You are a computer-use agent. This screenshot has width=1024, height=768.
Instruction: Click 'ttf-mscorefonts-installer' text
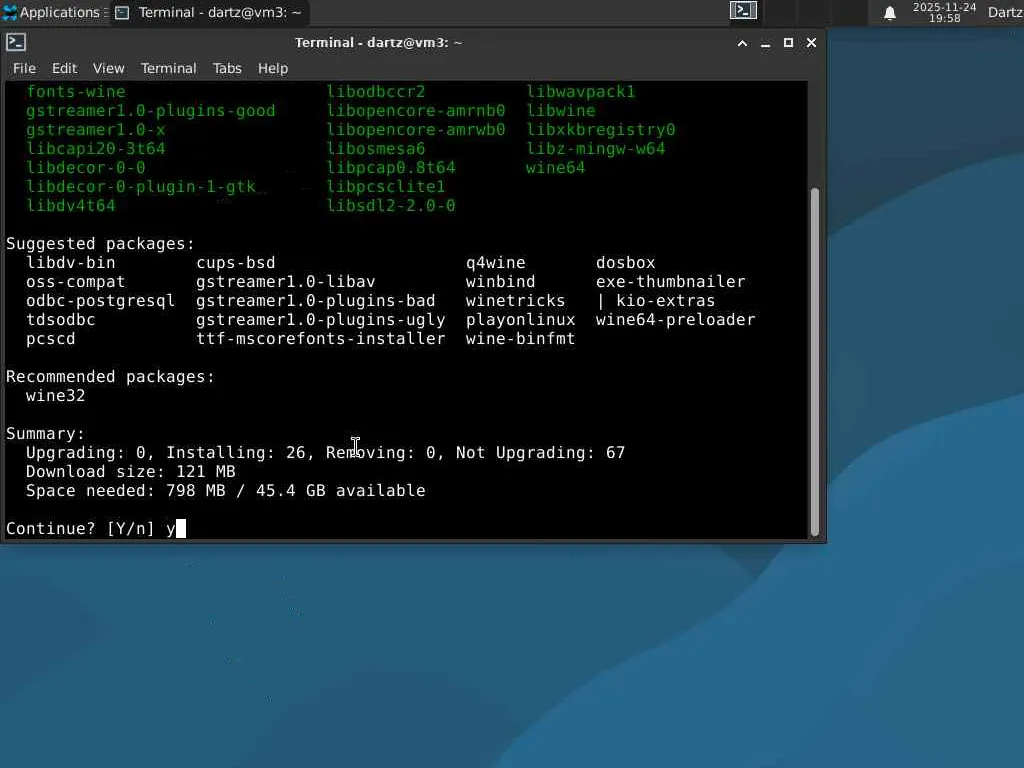tap(321, 338)
